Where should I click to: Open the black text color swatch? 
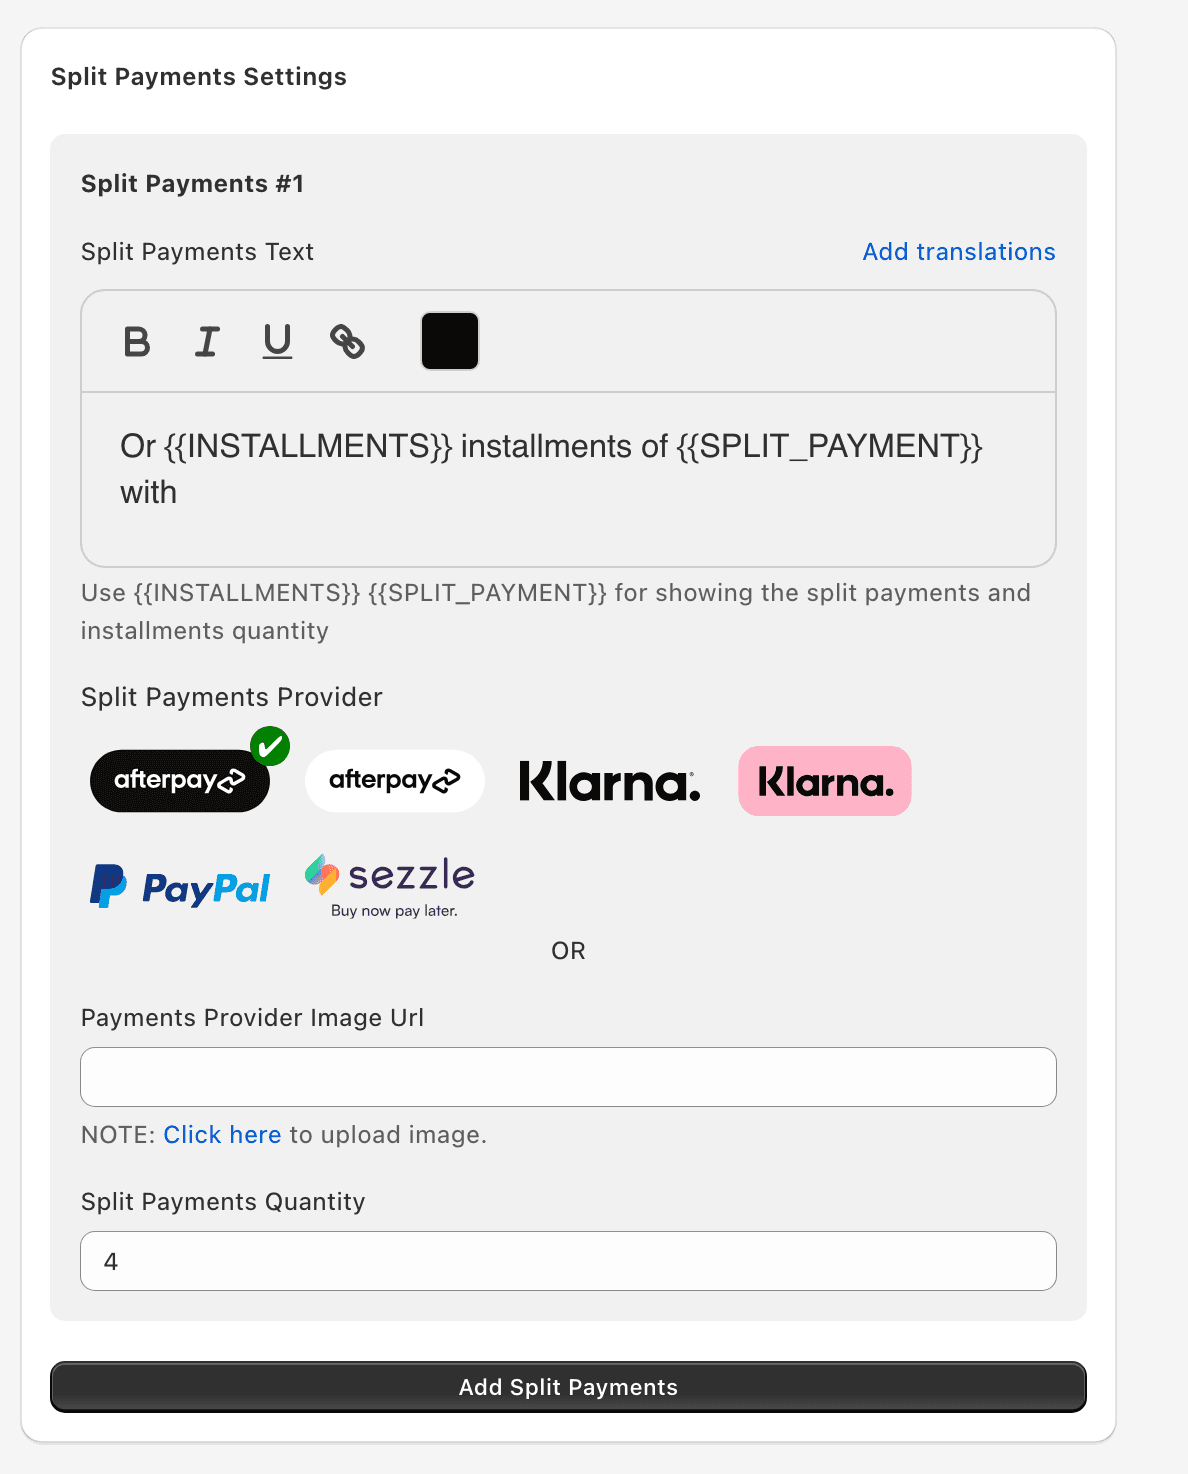pos(450,341)
